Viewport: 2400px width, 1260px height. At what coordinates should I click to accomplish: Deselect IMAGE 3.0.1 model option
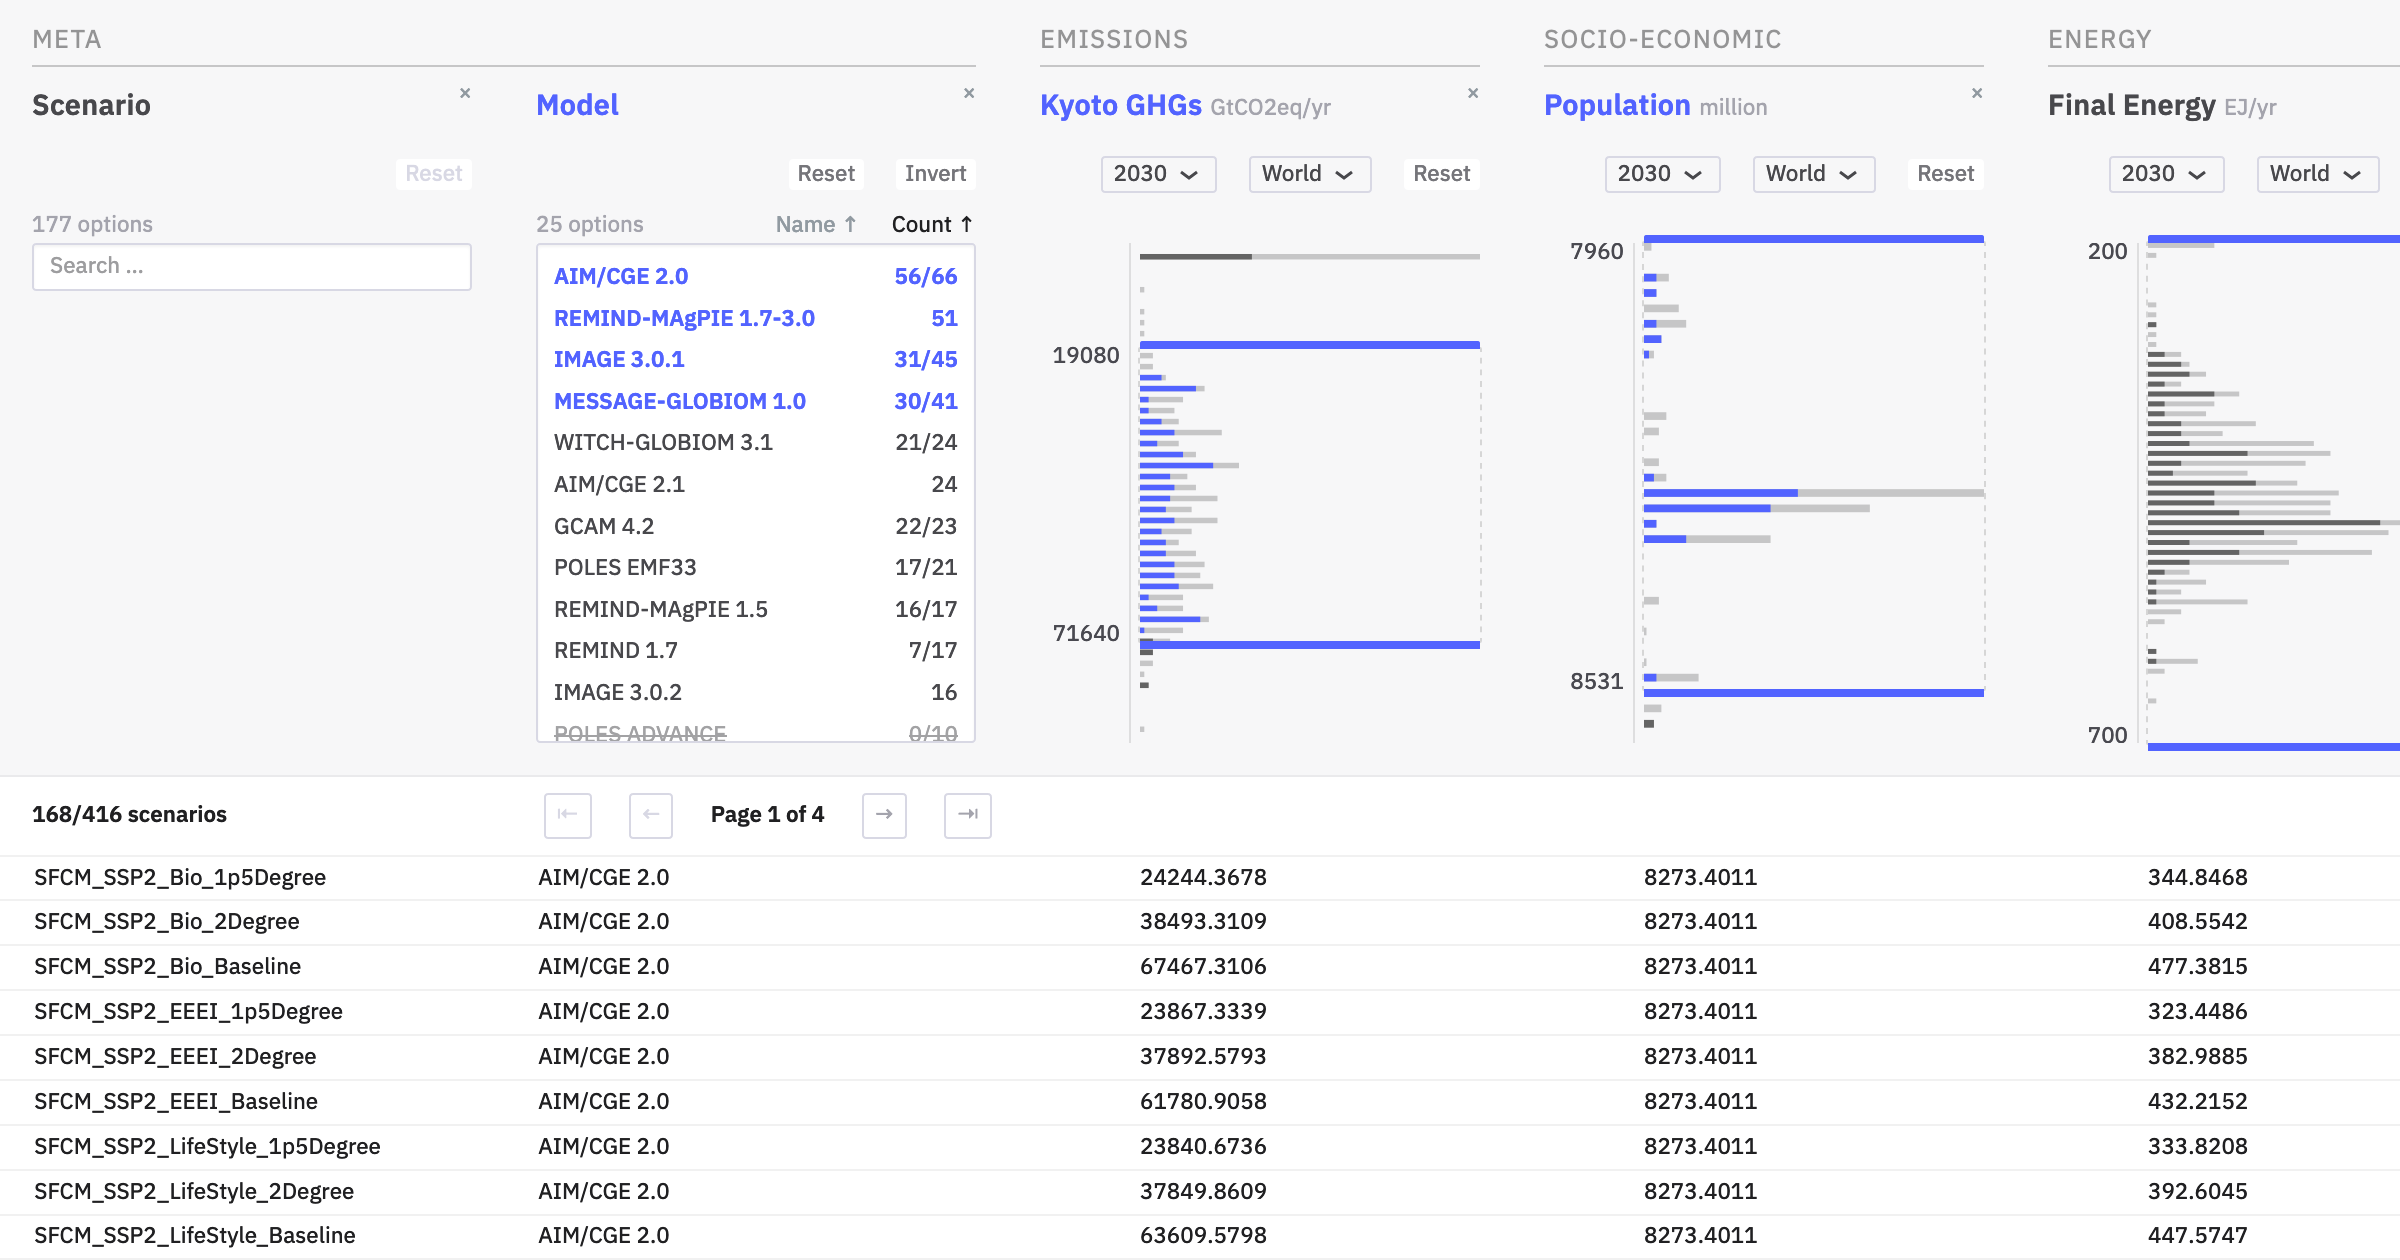pyautogui.click(x=756, y=359)
